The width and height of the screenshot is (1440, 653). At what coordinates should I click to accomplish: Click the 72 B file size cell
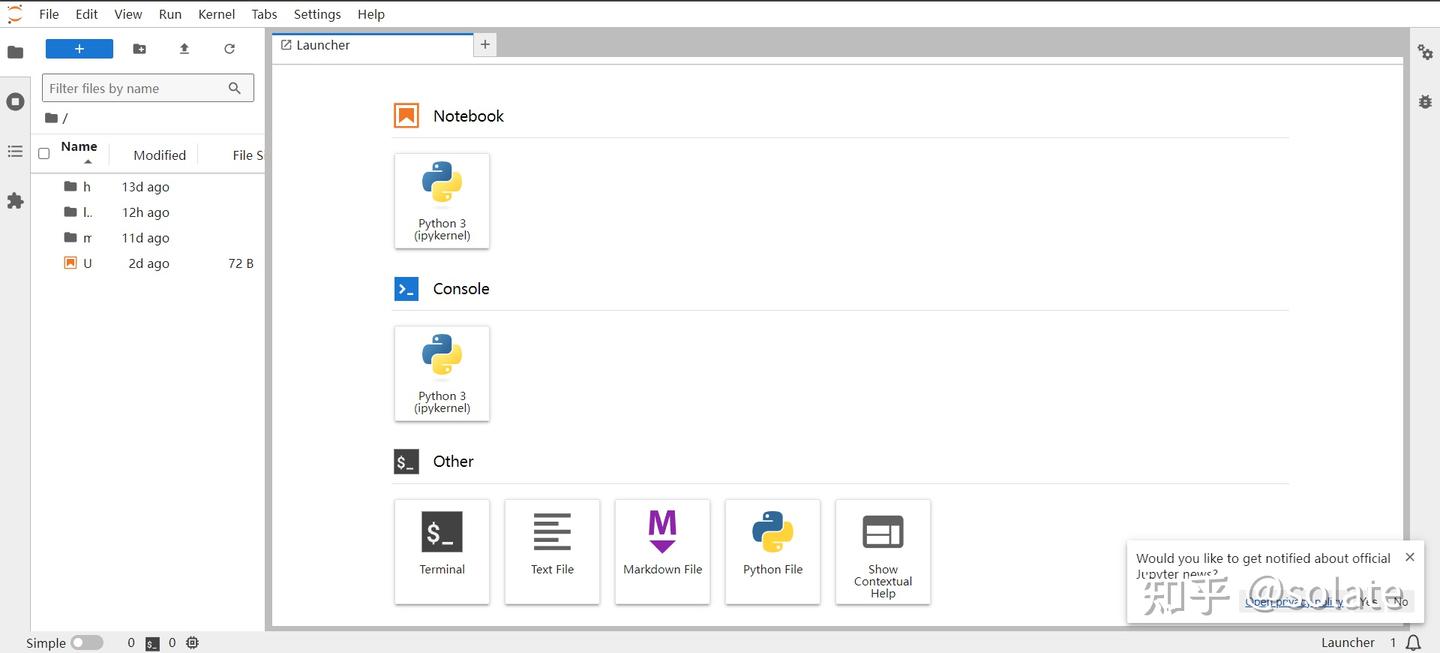click(x=241, y=264)
